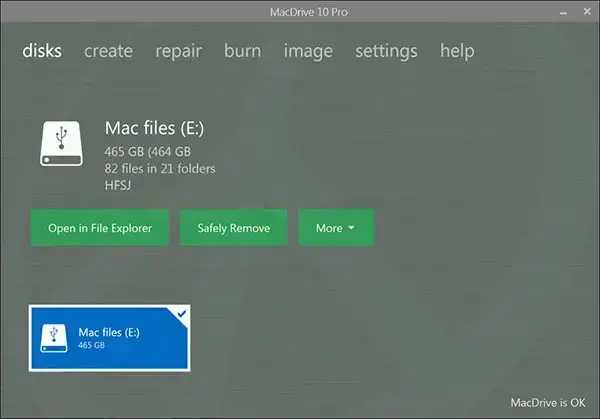Image resolution: width=600 pixels, height=419 pixels.
Task: Click the MacDrive 10 Pro window title
Action: (309, 12)
